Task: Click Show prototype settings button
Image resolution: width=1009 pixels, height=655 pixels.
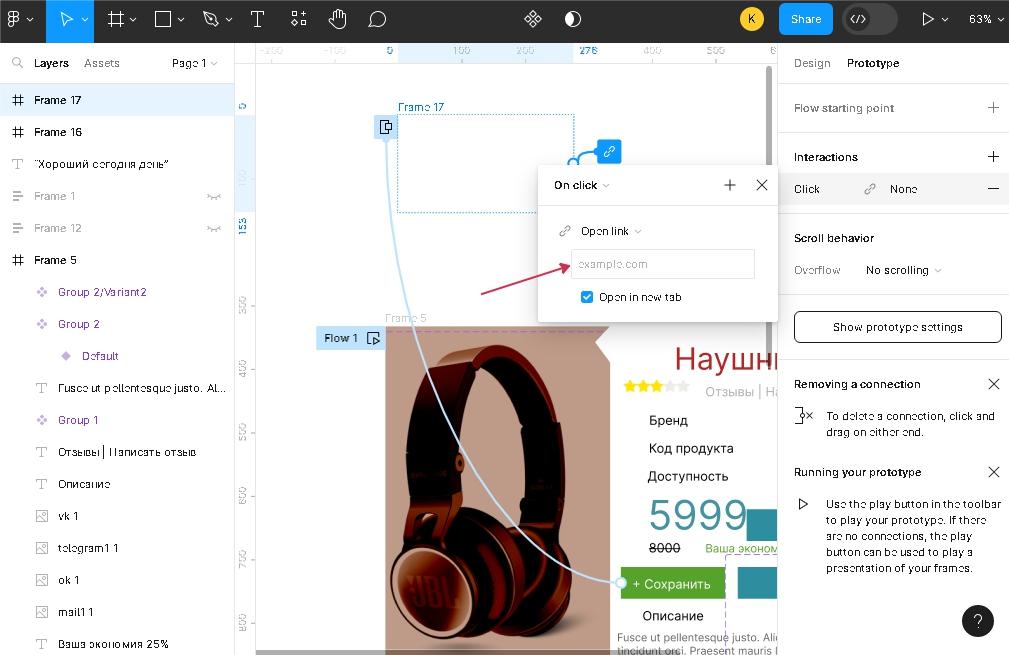Action: [897, 327]
